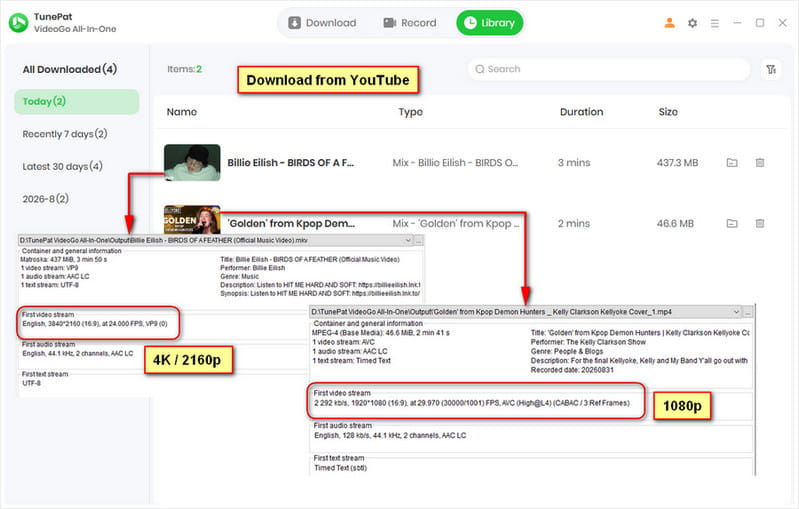Delete the 'Golden' from Kpop download

point(760,224)
